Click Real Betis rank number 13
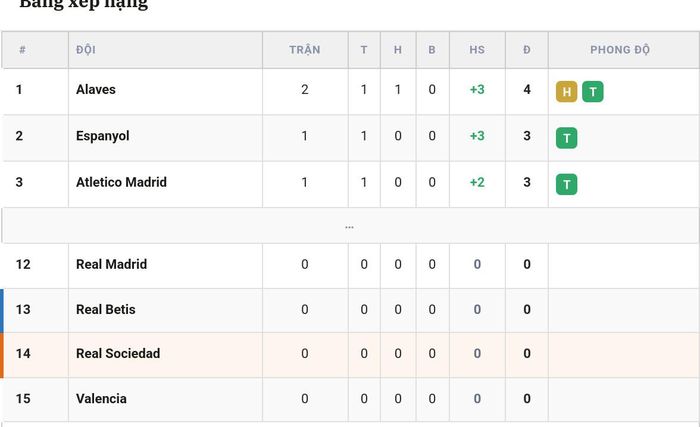The height and width of the screenshot is (427, 700). click(23, 310)
